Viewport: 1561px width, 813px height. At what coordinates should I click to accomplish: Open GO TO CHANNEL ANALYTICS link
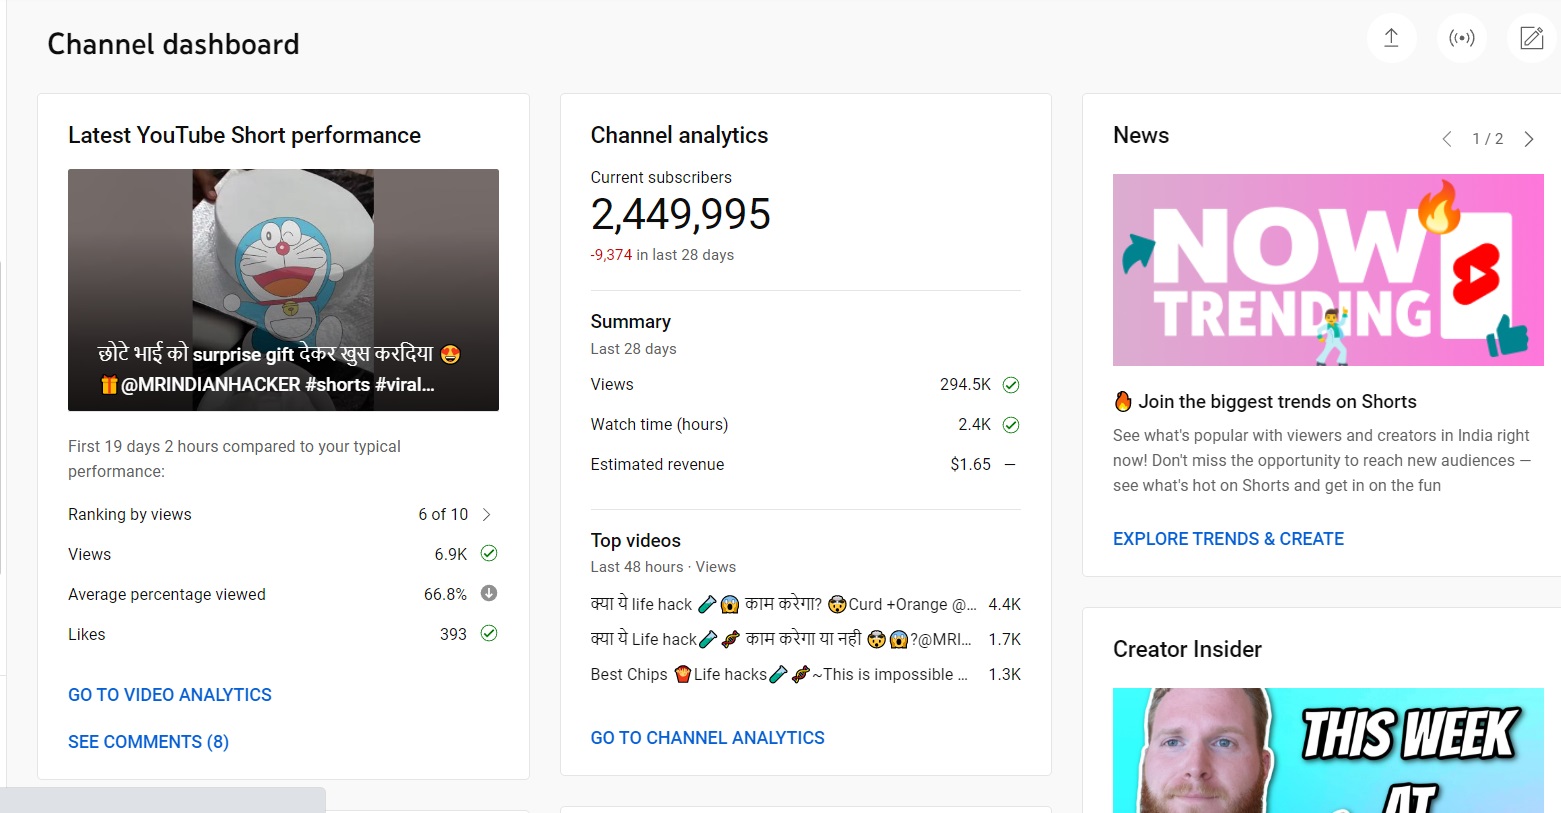click(708, 738)
